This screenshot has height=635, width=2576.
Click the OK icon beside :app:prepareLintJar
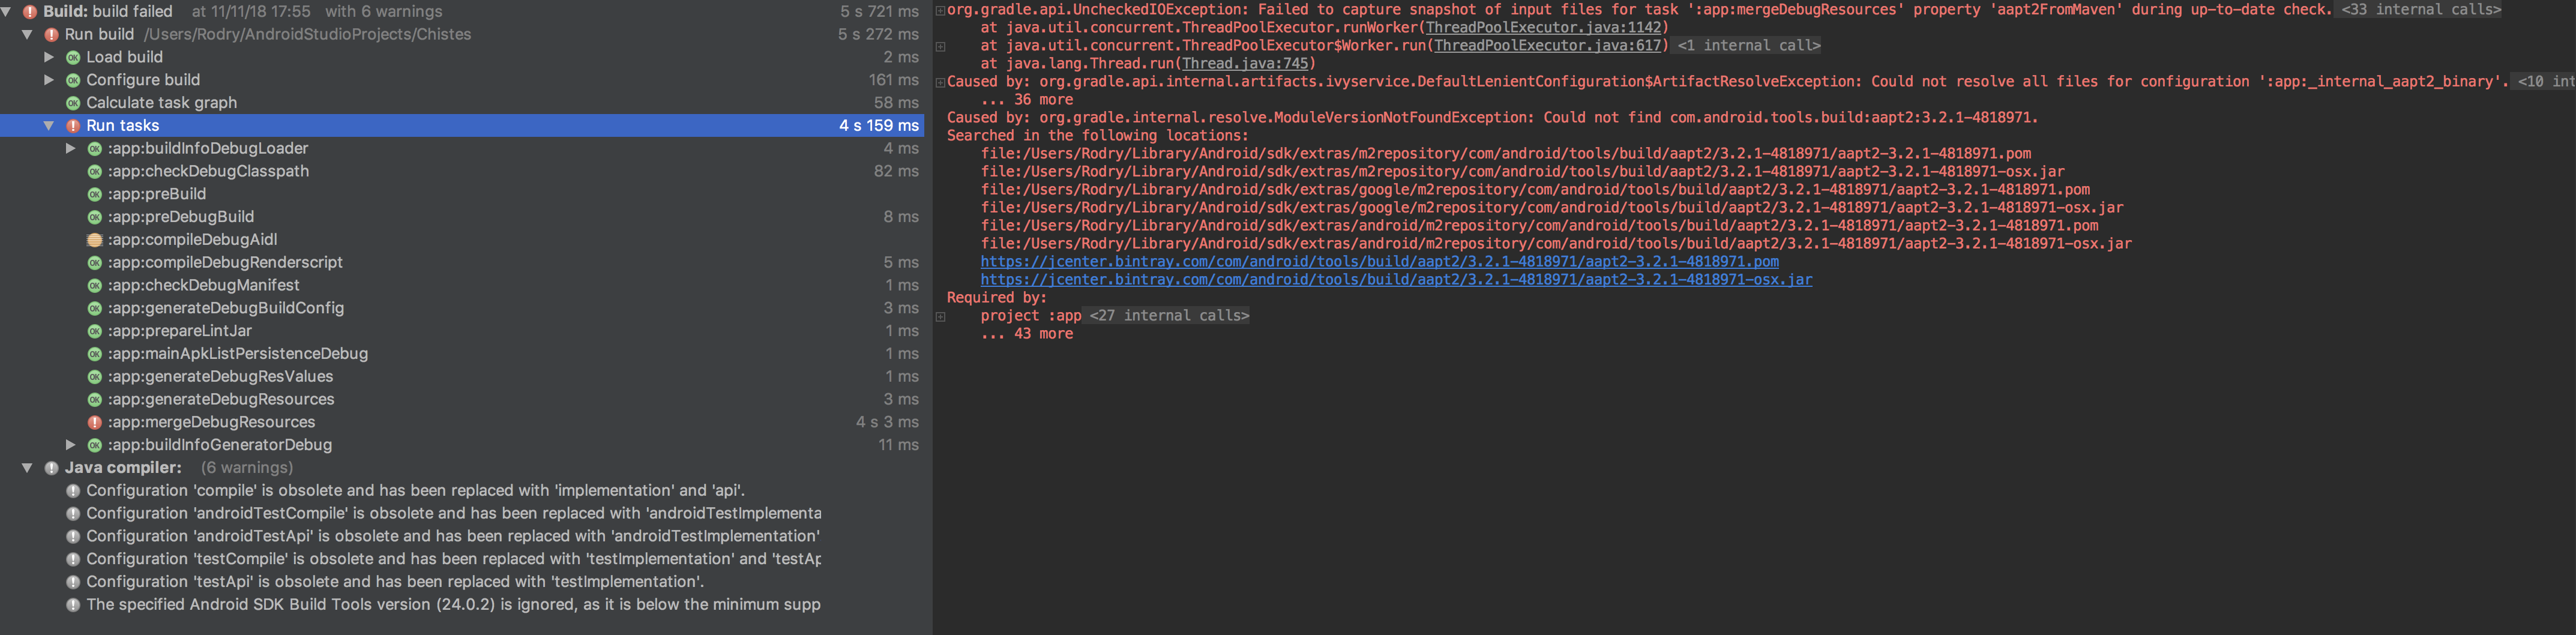[x=95, y=331]
